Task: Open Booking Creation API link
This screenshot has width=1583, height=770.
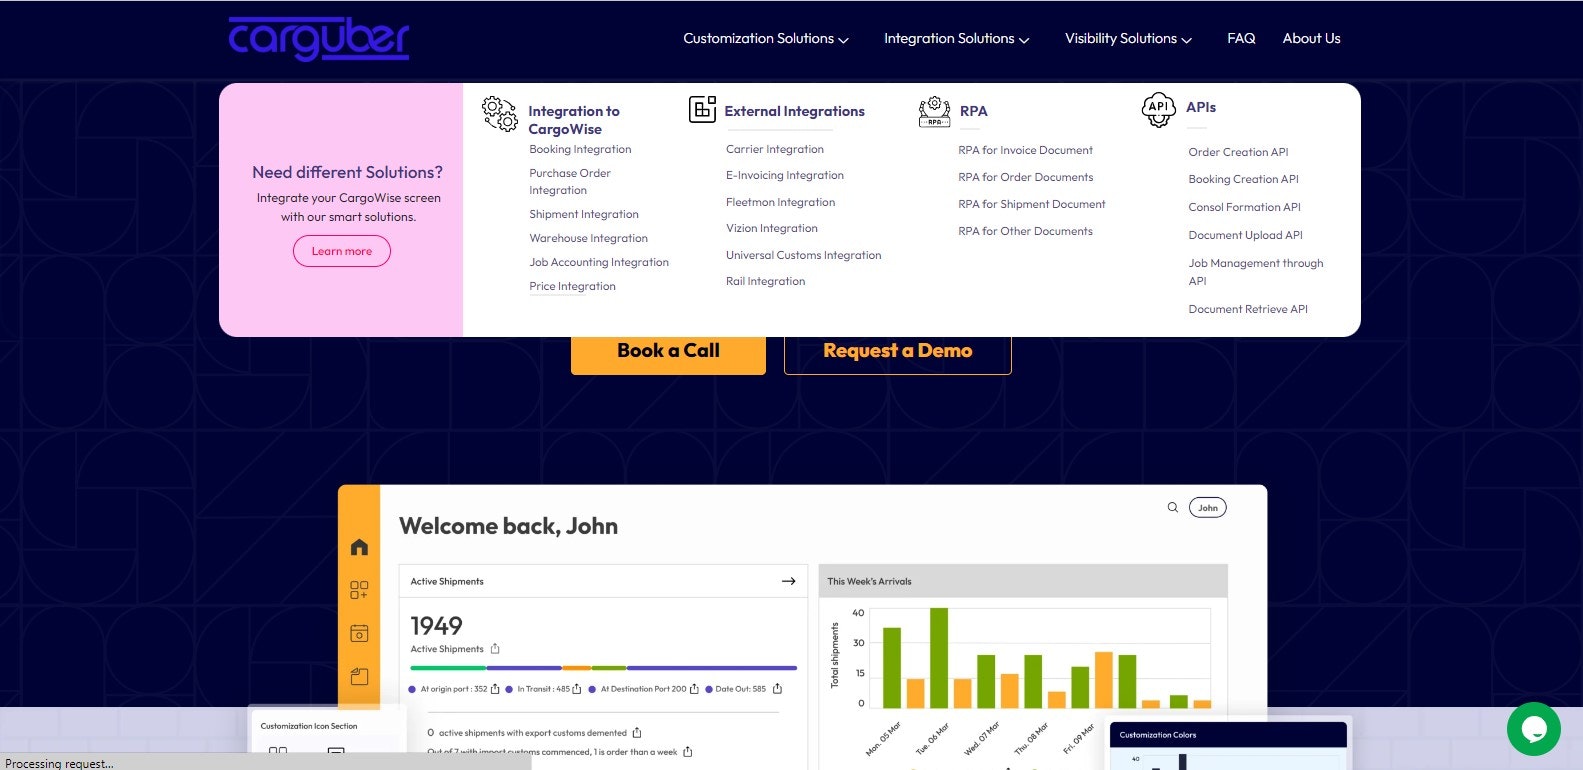Action: [x=1243, y=179]
